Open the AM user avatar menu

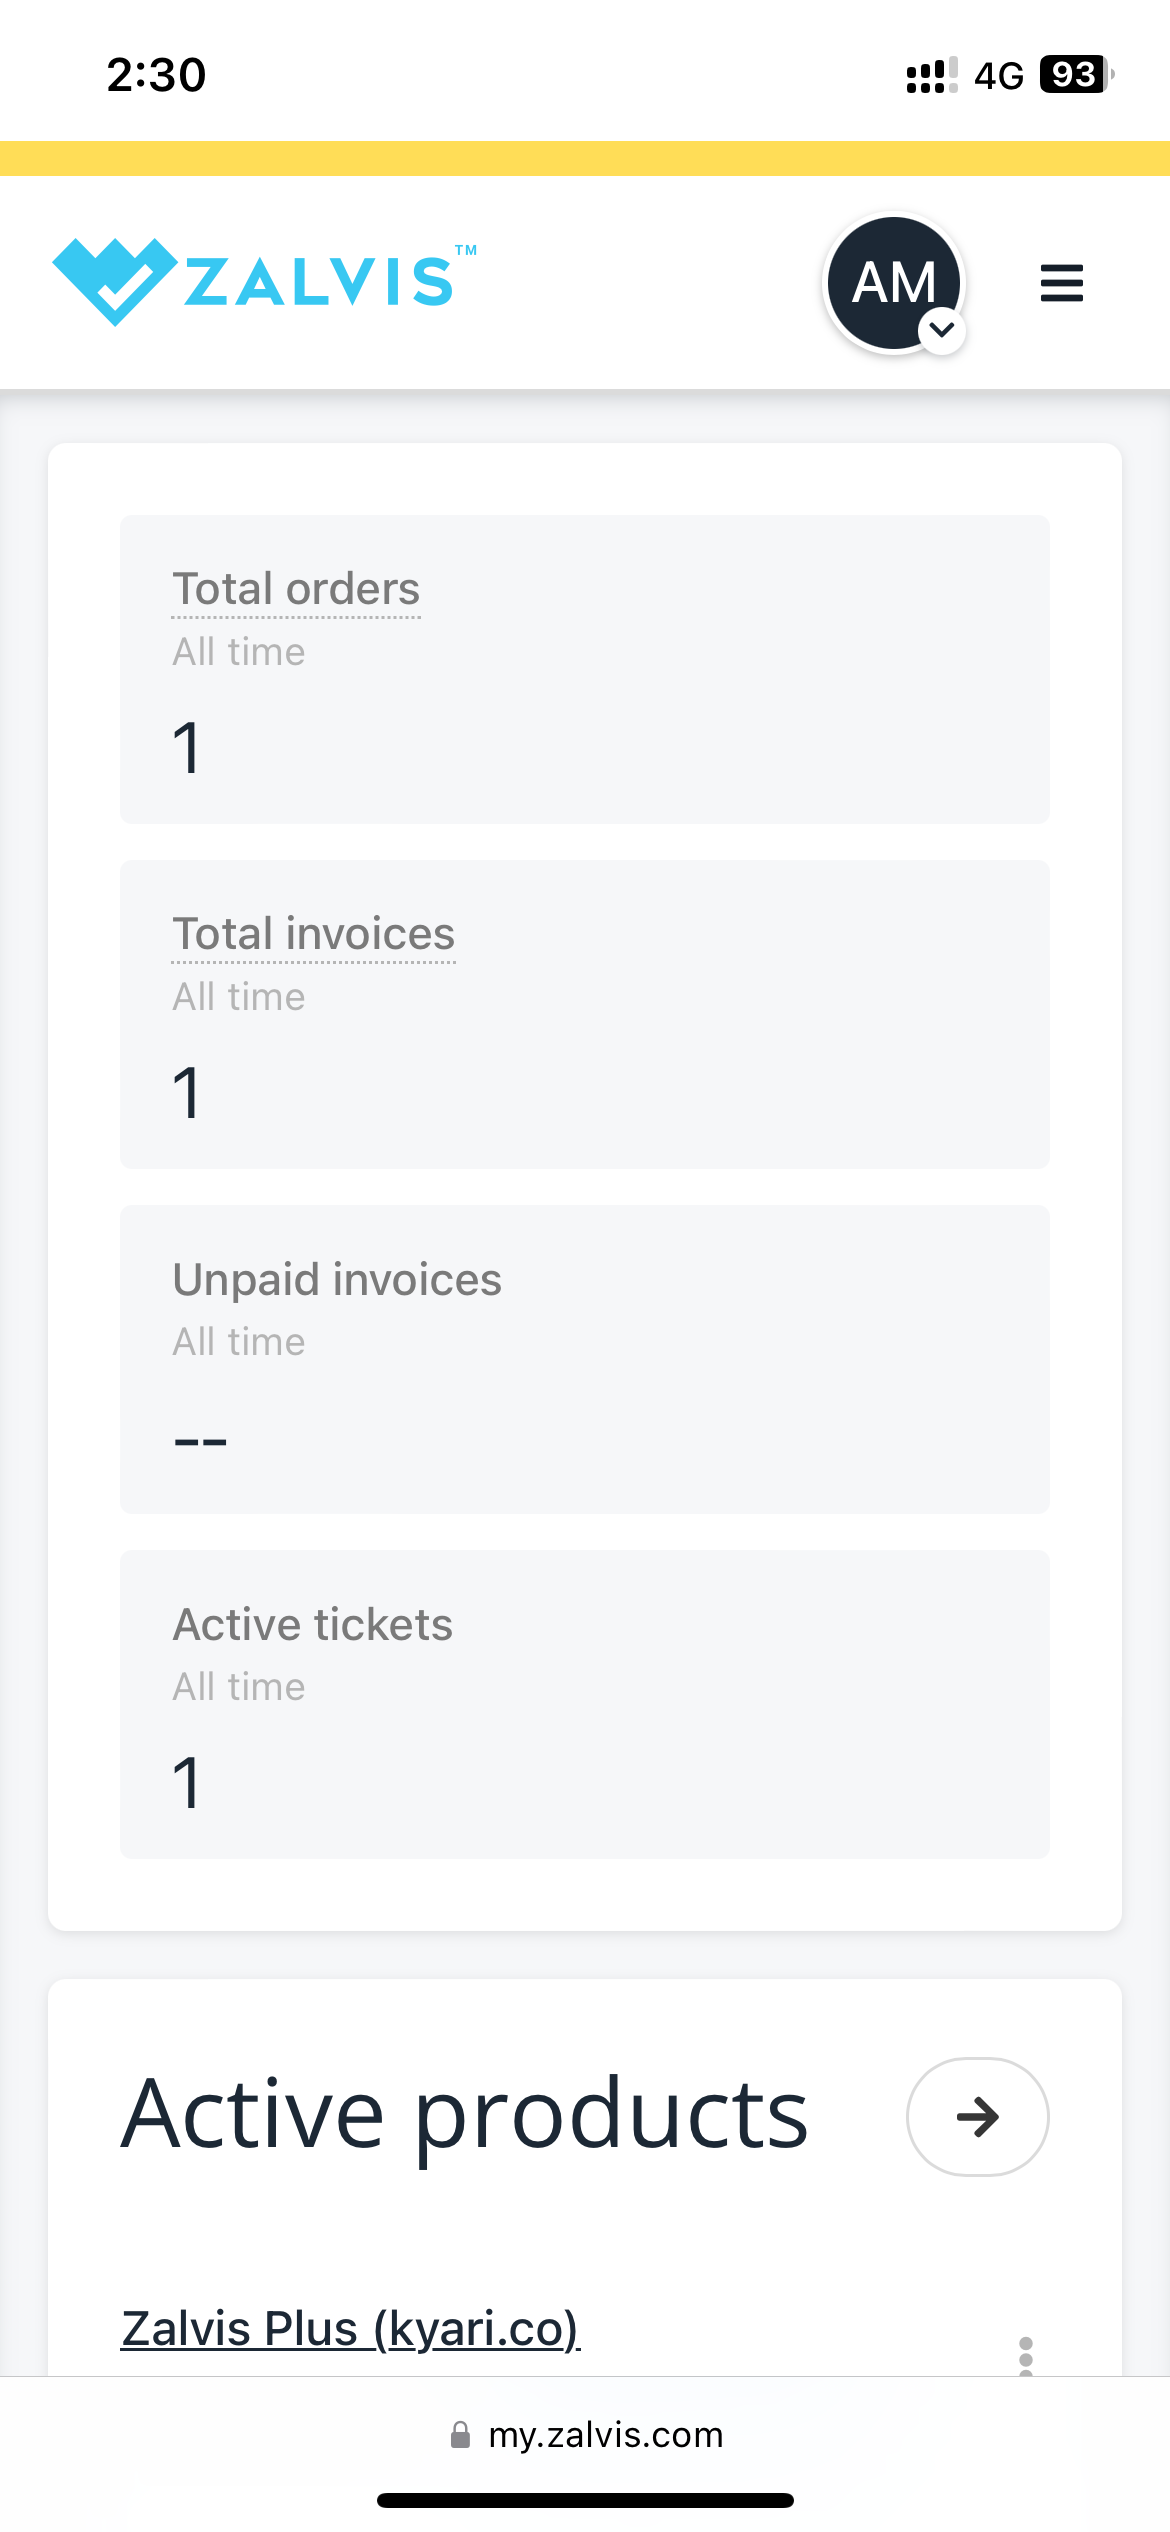point(892,282)
